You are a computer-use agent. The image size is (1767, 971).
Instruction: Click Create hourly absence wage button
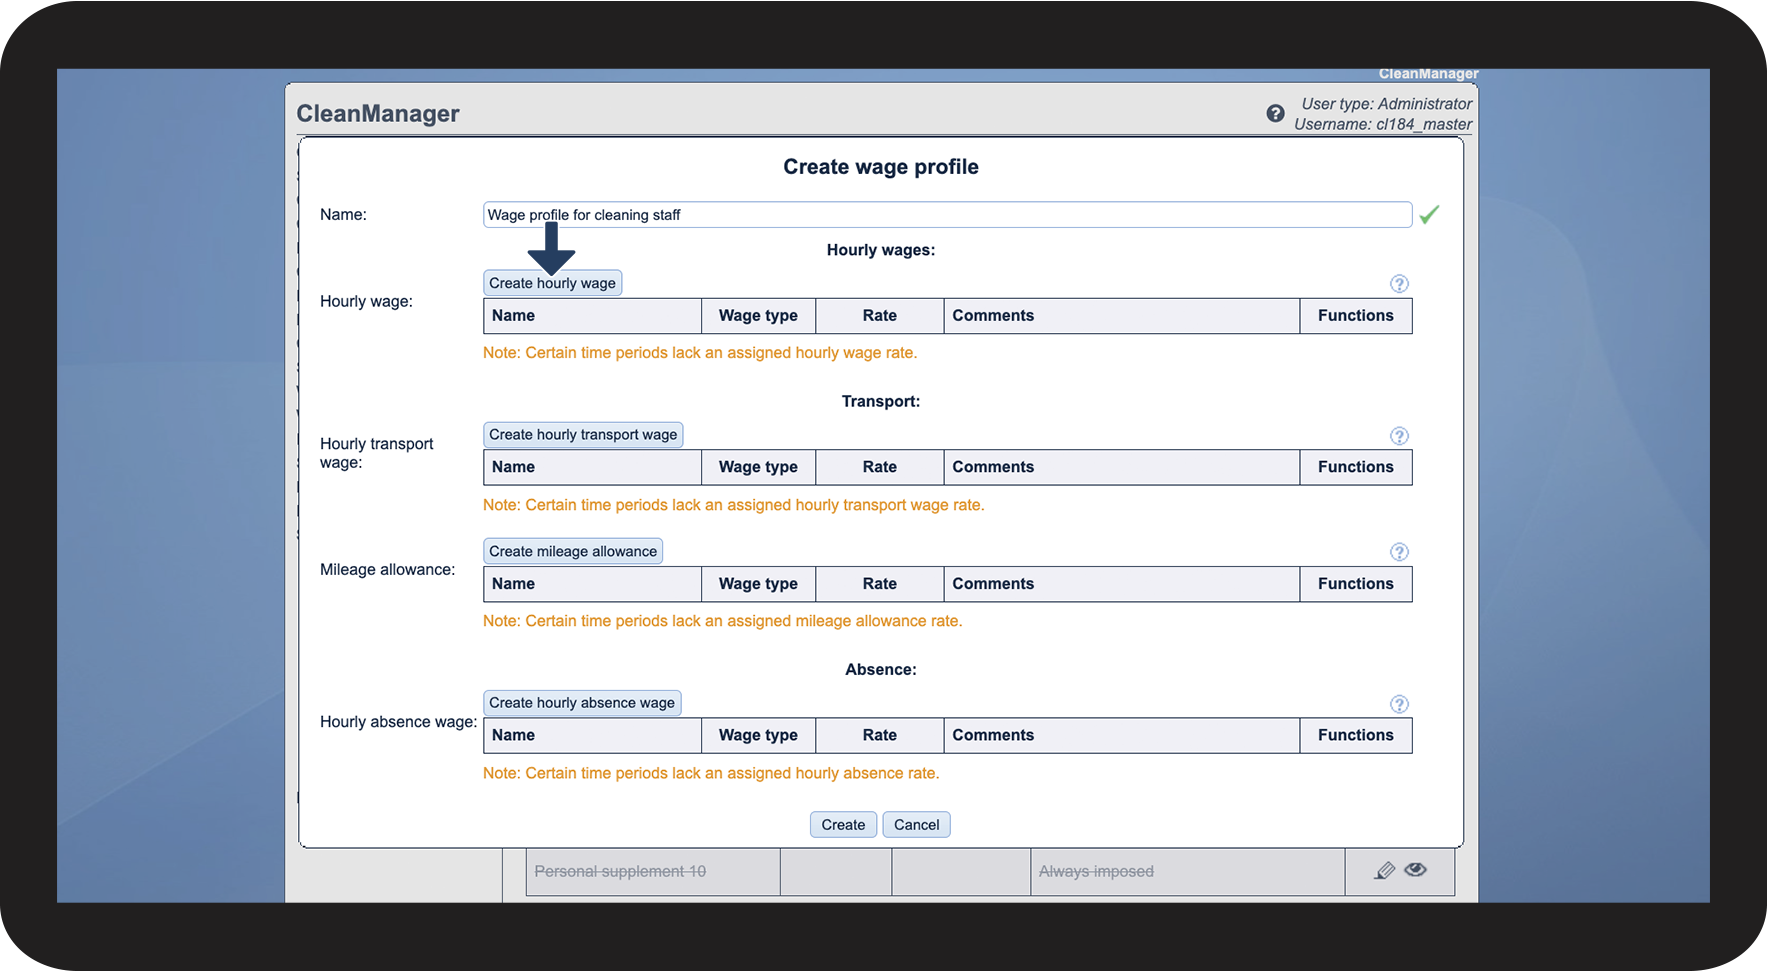(x=582, y=703)
